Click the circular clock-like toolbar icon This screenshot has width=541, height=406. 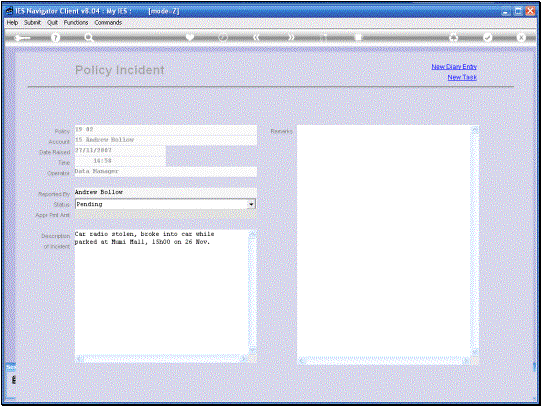coord(223,37)
